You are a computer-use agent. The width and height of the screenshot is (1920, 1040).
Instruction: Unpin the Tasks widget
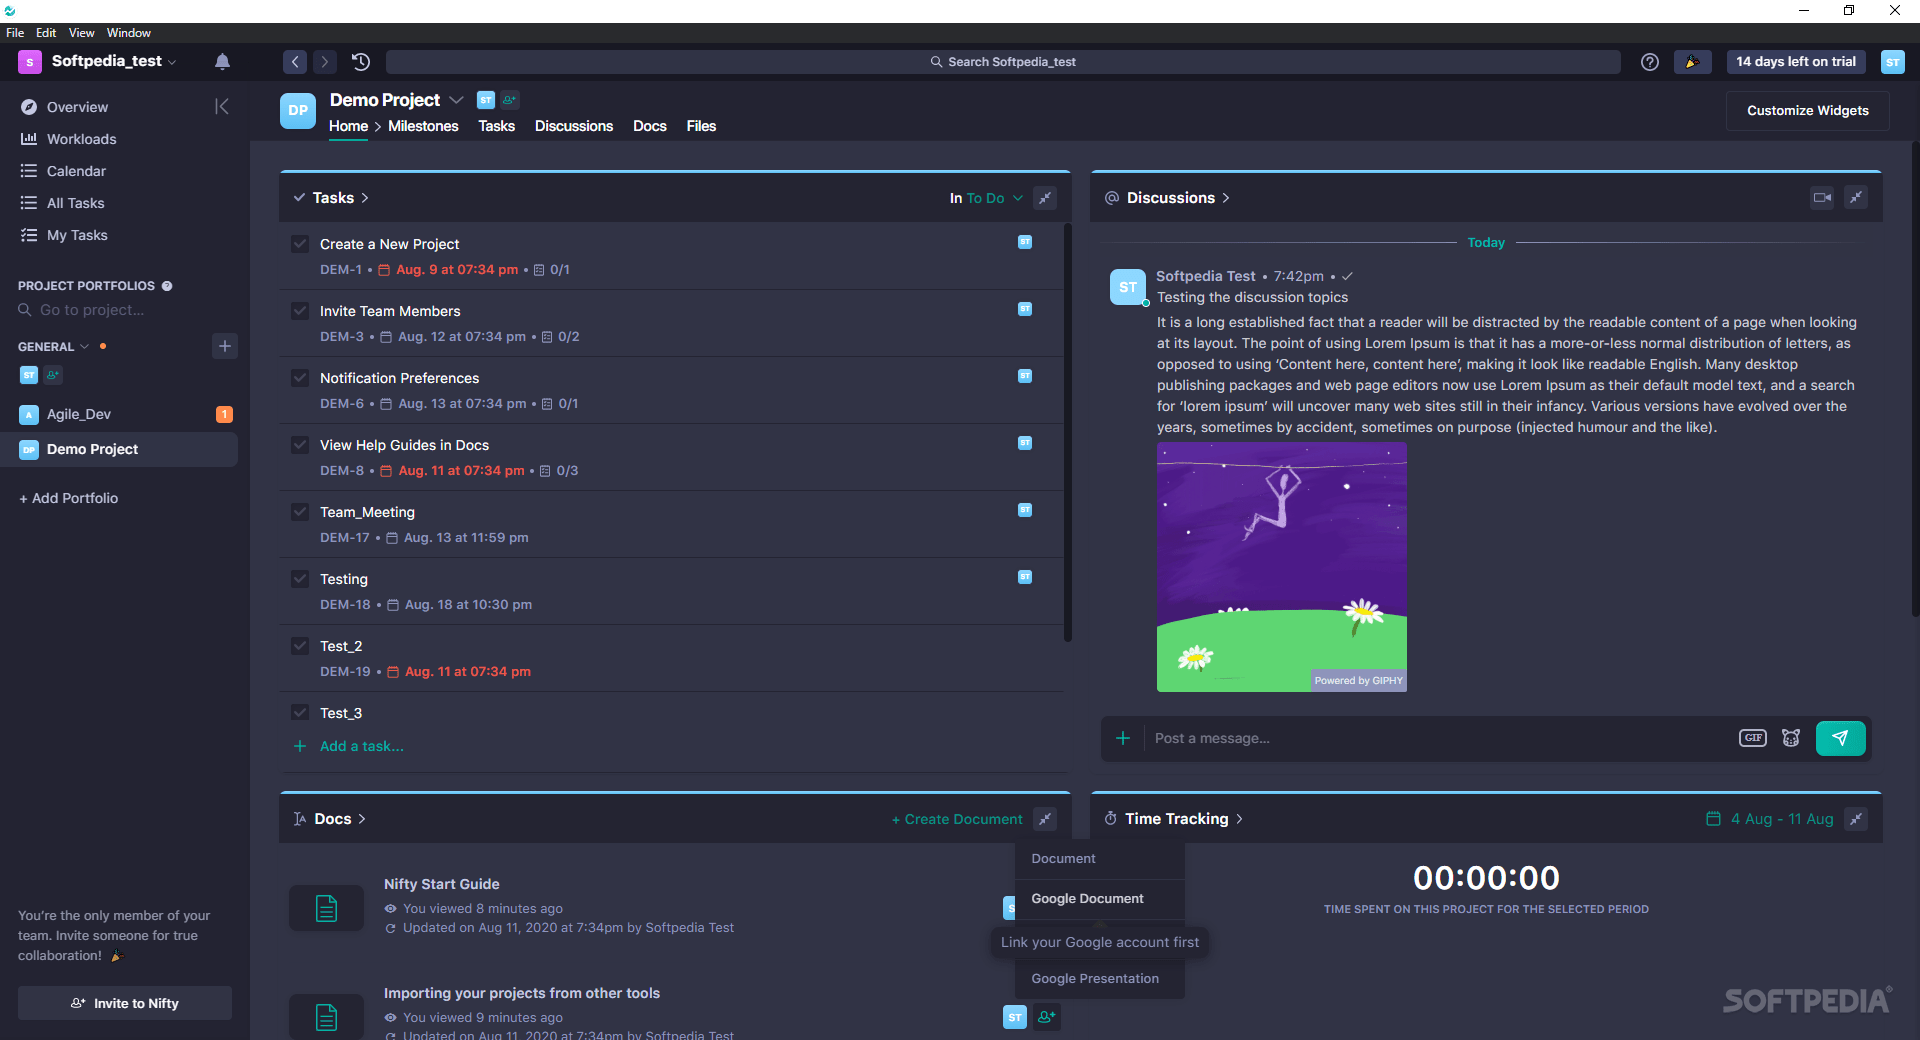tap(1045, 198)
